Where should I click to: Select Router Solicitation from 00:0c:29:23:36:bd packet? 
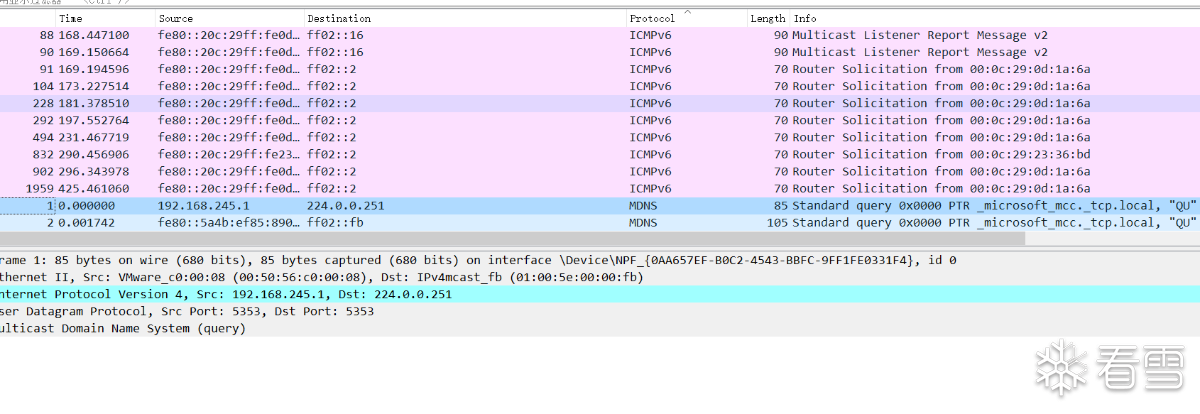coord(600,154)
